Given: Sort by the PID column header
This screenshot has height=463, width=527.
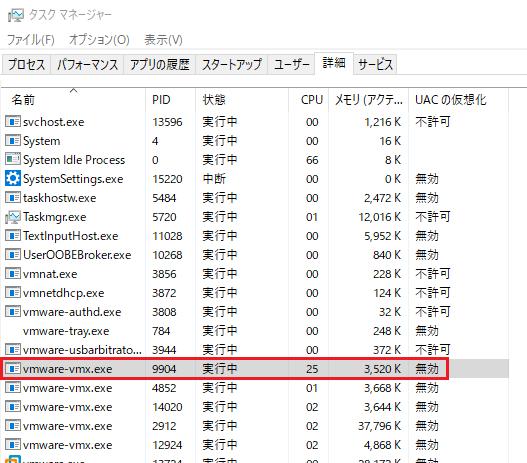Looking at the screenshot, I should pyautogui.click(x=170, y=100).
